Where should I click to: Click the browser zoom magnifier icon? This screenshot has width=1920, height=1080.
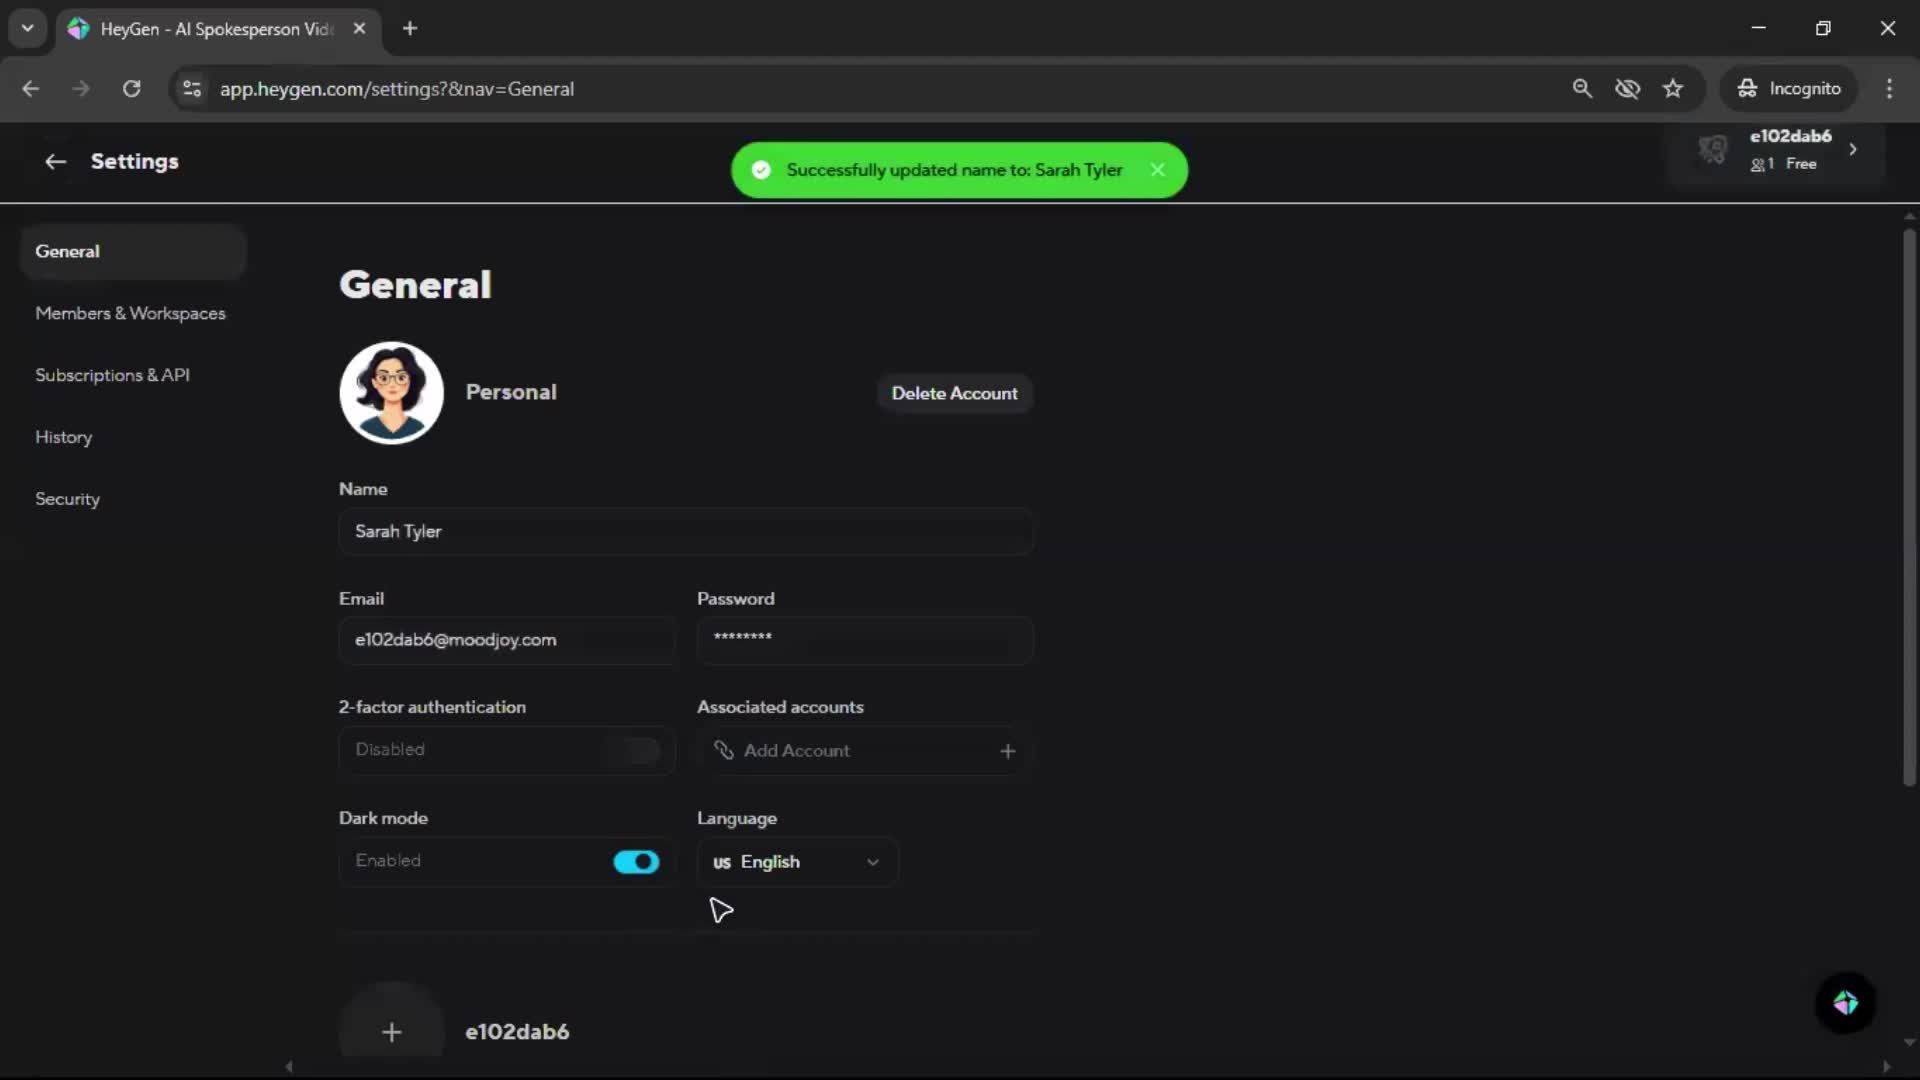(1581, 89)
